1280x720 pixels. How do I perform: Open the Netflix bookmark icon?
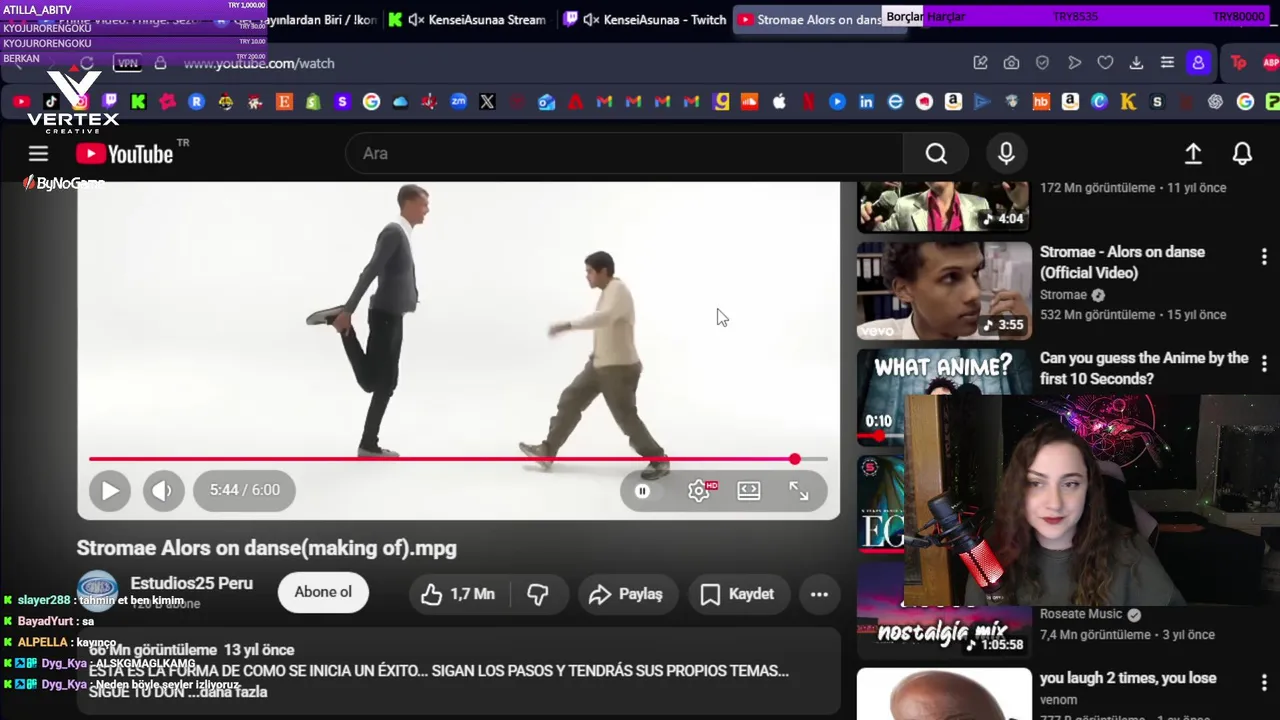(808, 101)
